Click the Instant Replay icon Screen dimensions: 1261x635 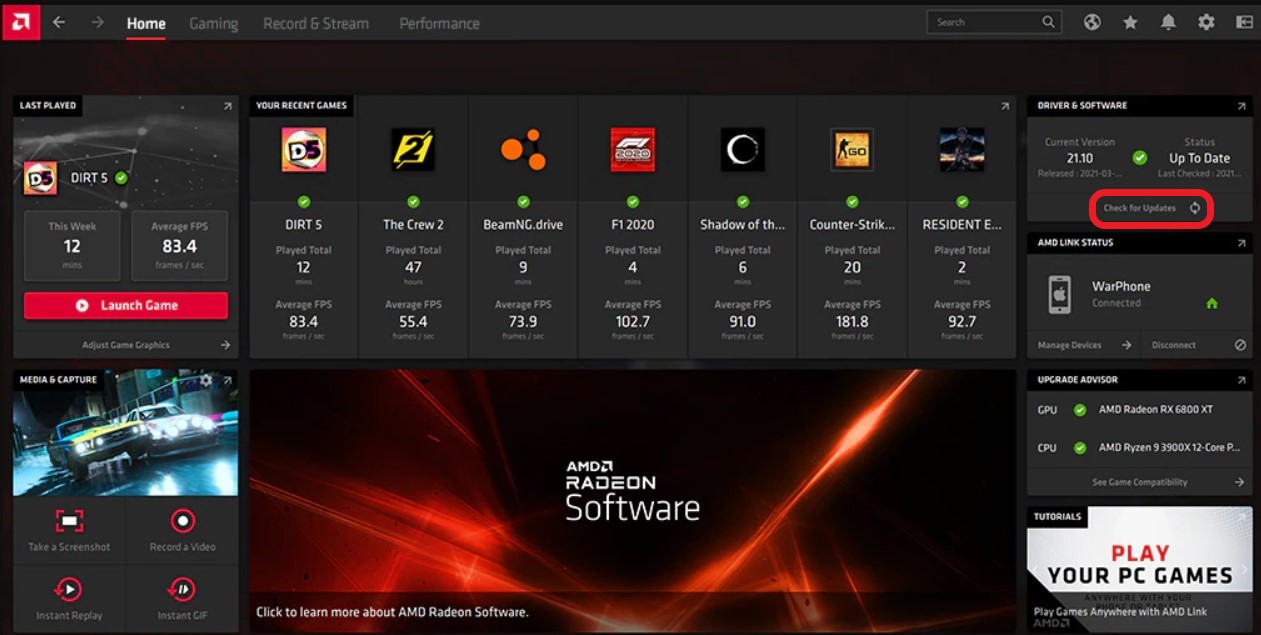coord(69,588)
